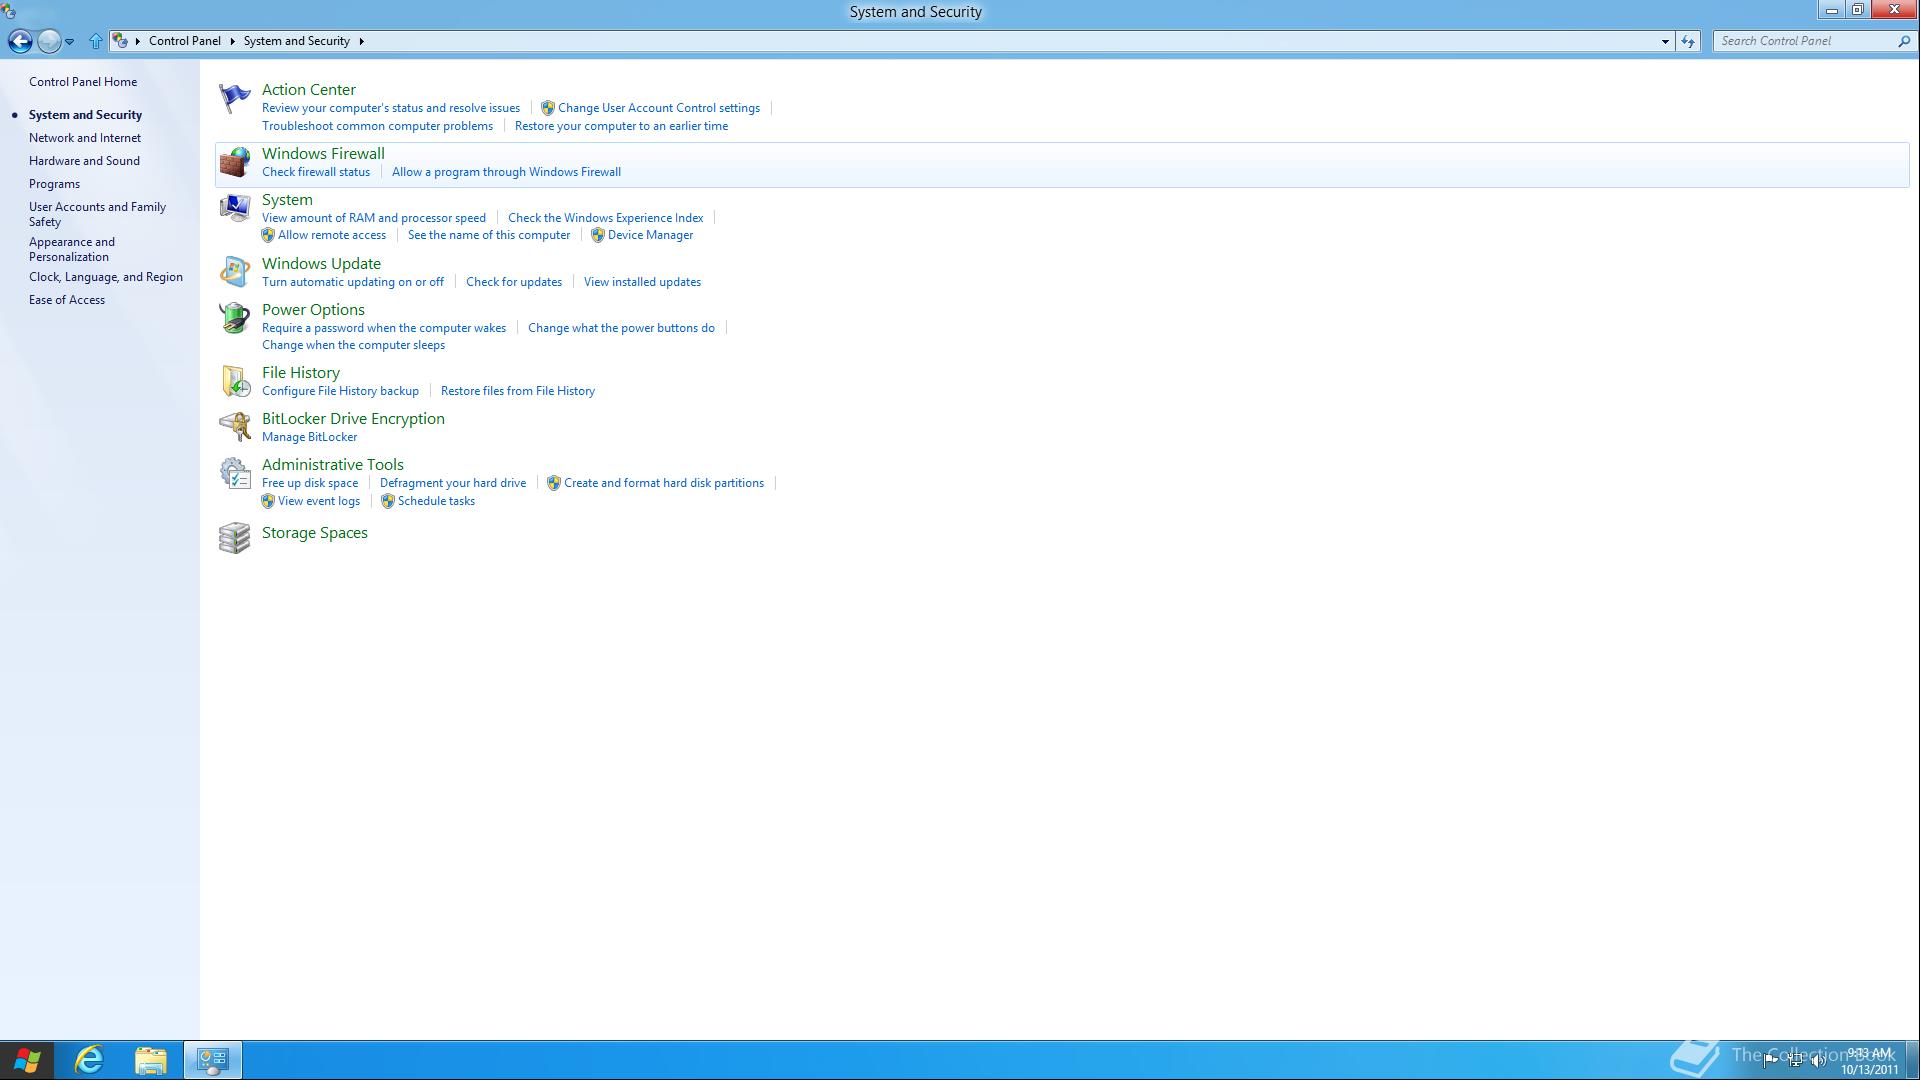The width and height of the screenshot is (1920, 1080).
Task: Open Device Manager link
Action: [x=650, y=235]
